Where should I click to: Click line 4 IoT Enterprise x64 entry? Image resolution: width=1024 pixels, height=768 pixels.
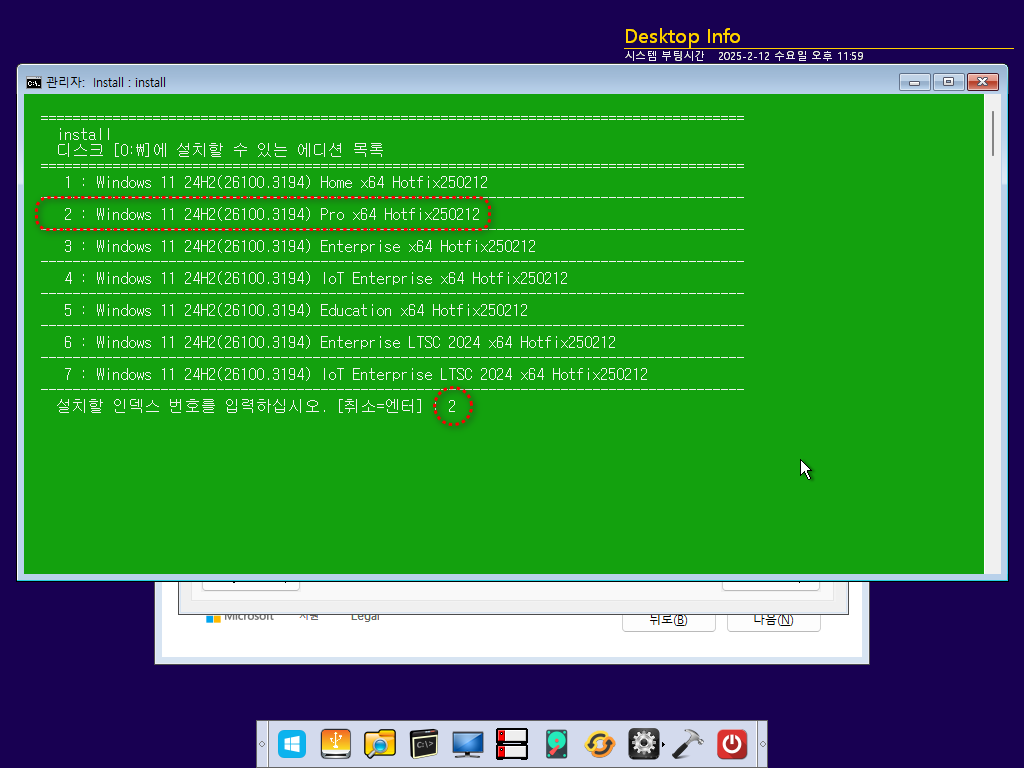(315, 279)
